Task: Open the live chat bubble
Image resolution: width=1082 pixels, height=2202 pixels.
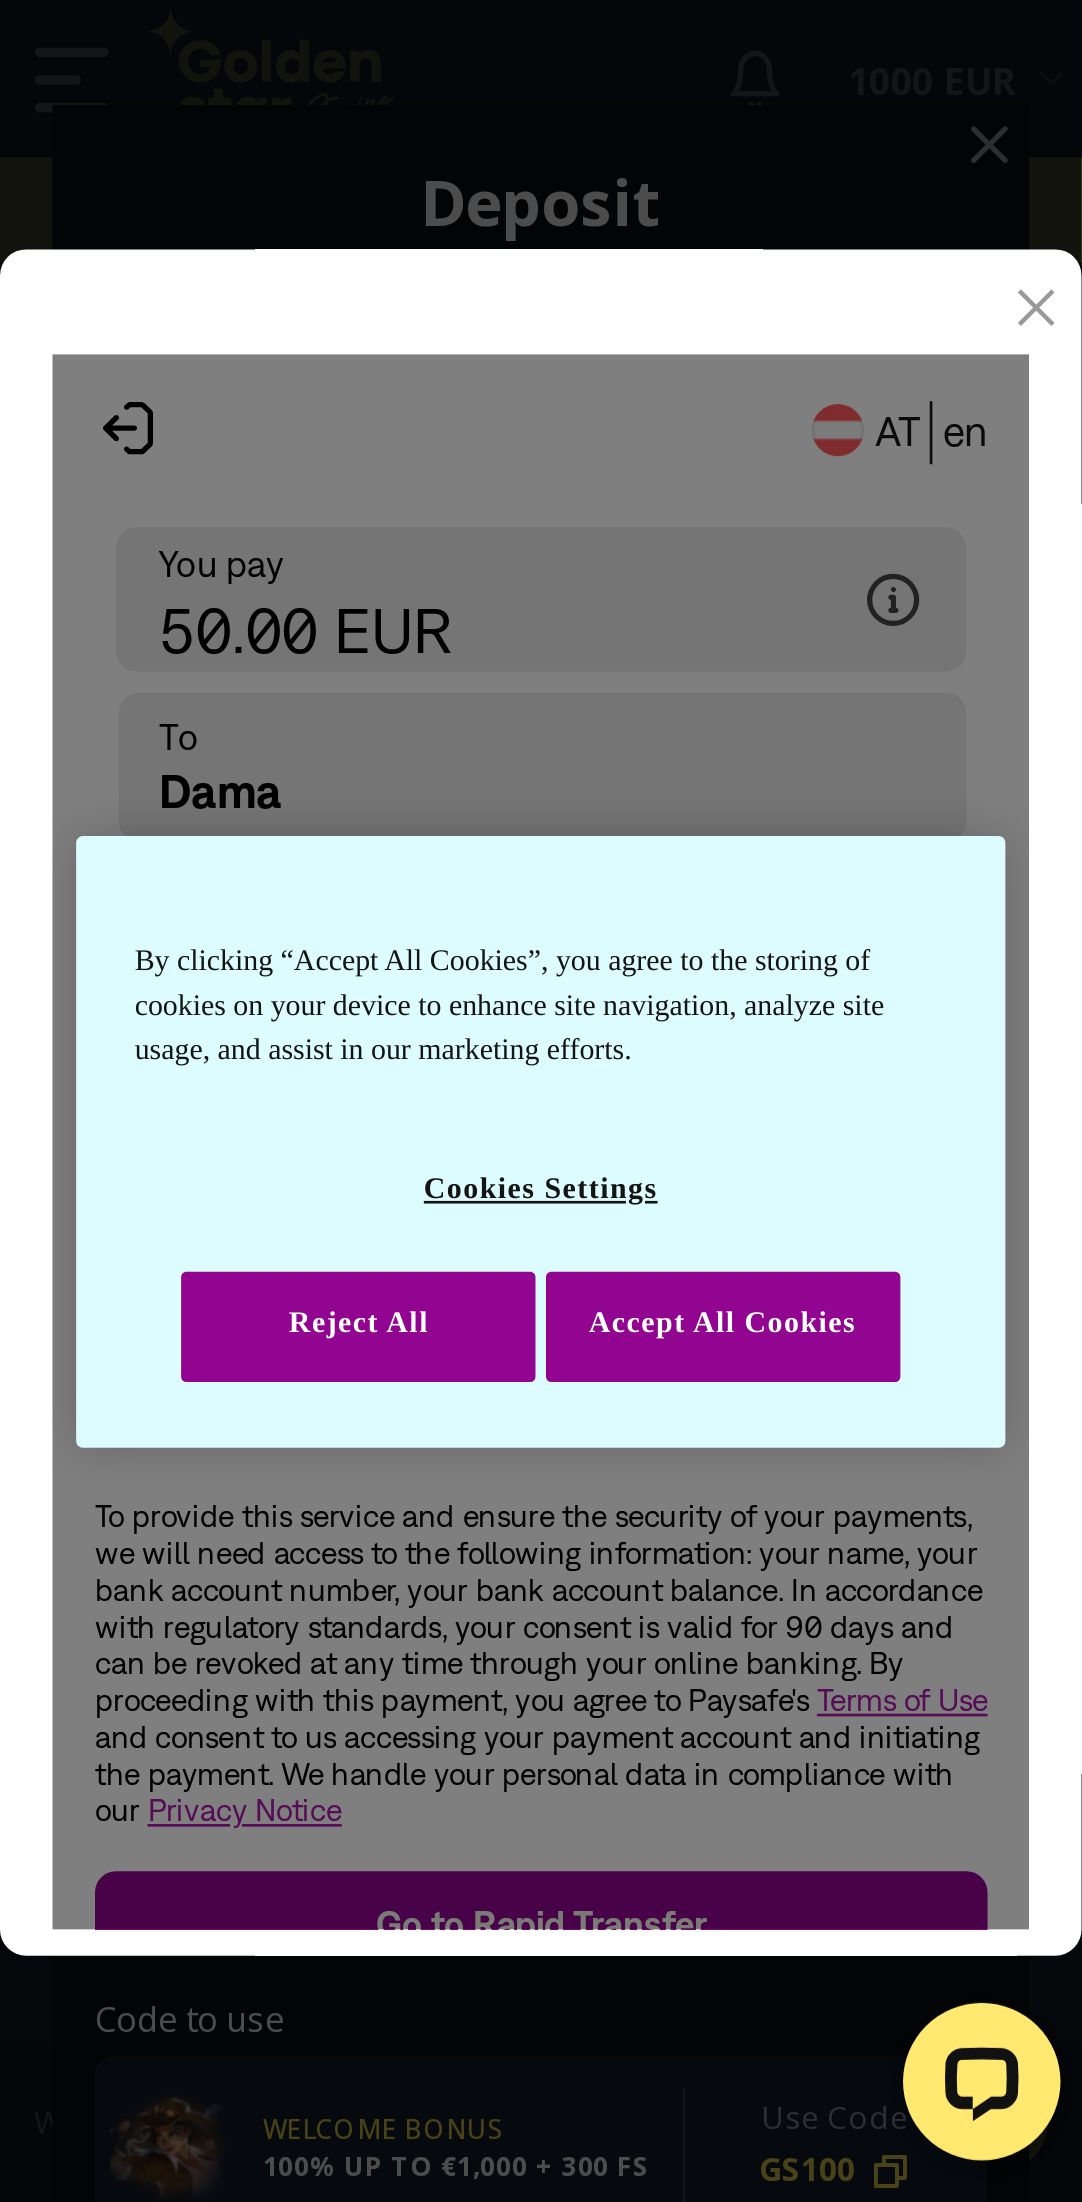Action: pyautogui.click(x=981, y=2081)
